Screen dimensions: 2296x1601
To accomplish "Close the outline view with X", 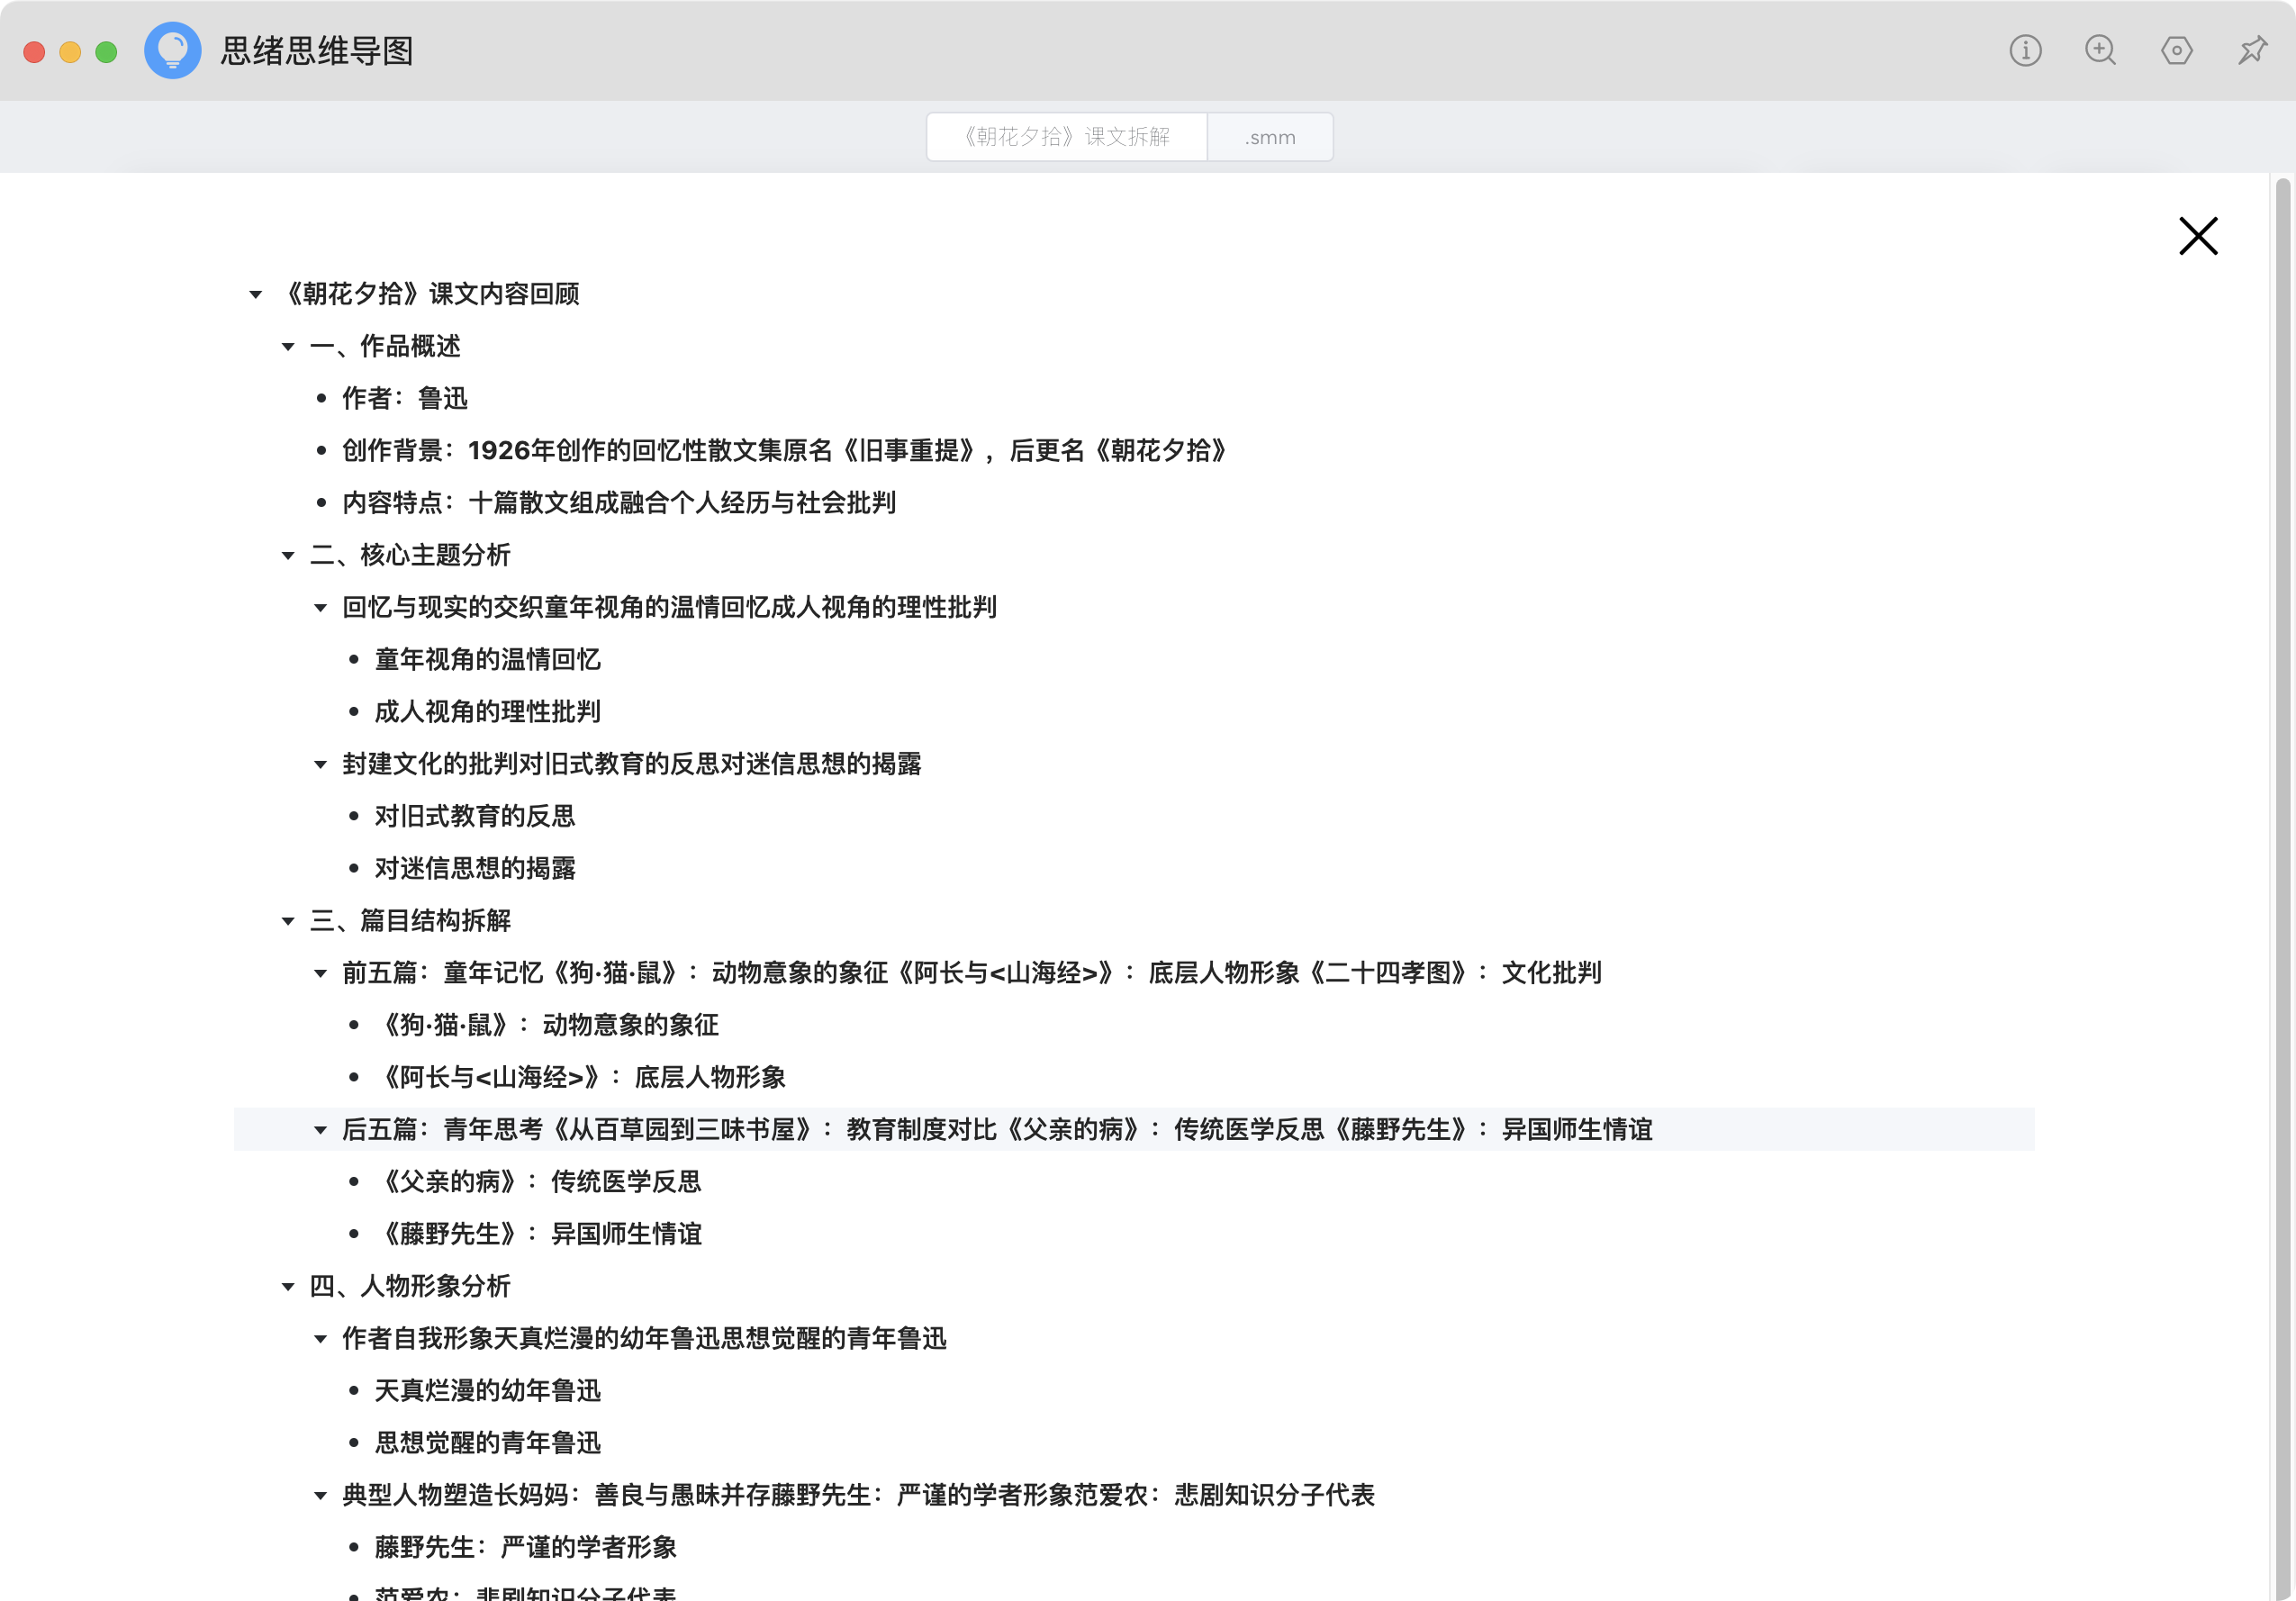I will click(2198, 236).
